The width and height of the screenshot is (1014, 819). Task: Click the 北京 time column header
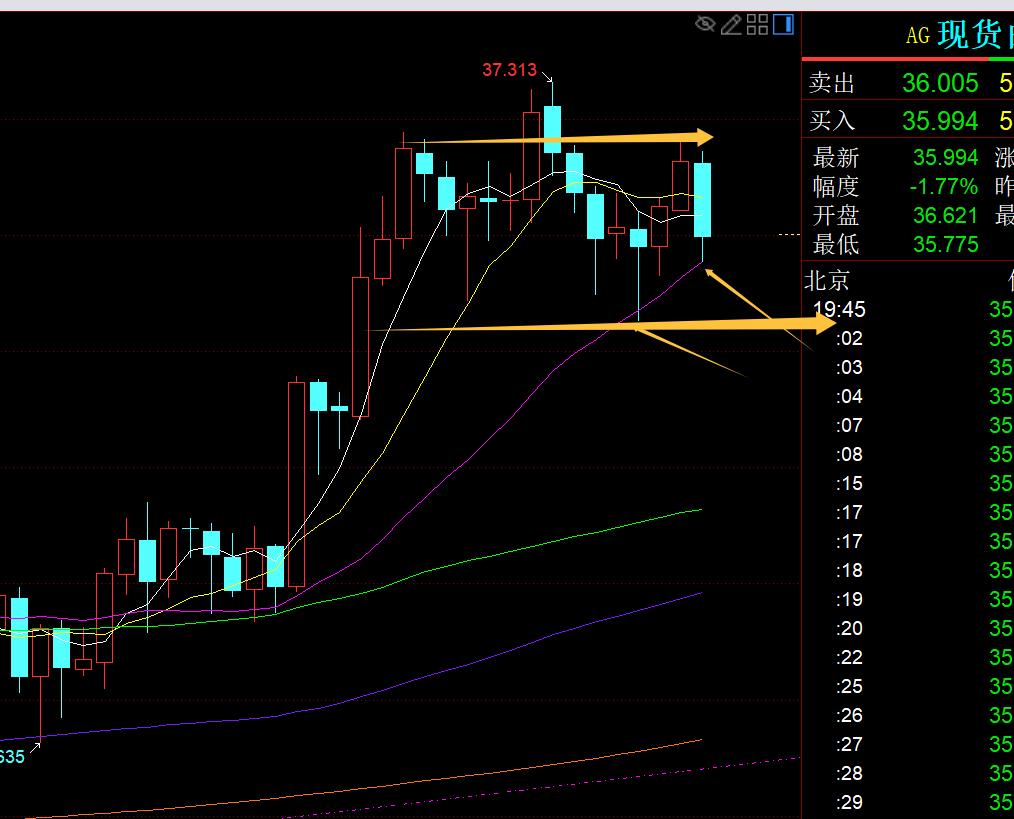[x=827, y=280]
